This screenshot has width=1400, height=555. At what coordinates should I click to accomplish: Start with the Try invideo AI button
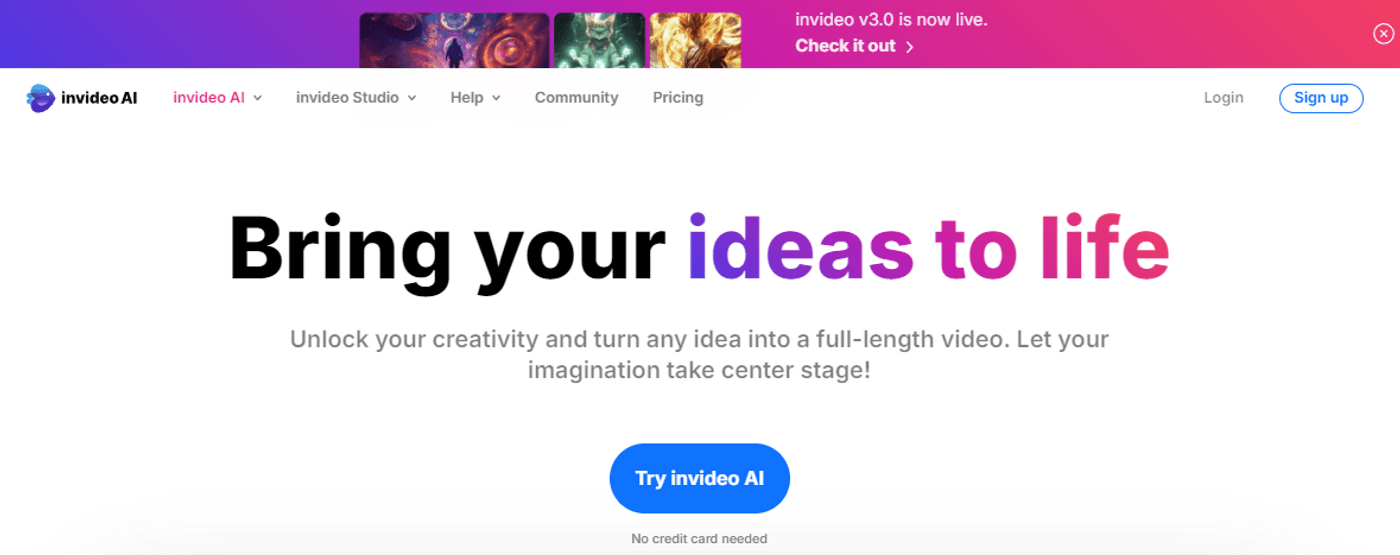pyautogui.click(x=700, y=479)
